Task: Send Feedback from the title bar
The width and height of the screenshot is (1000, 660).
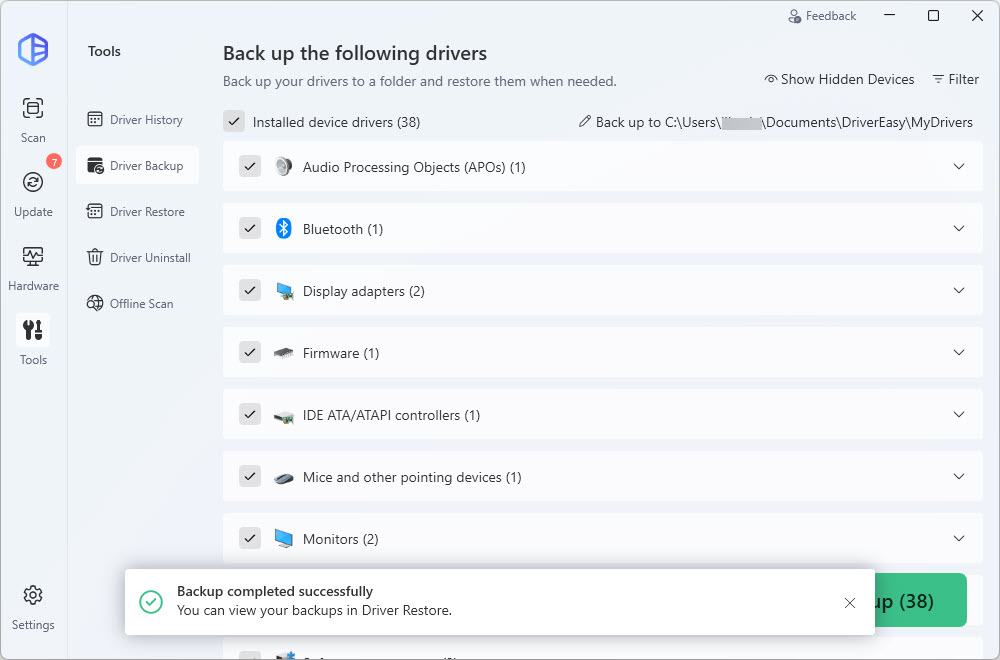Action: (x=822, y=16)
